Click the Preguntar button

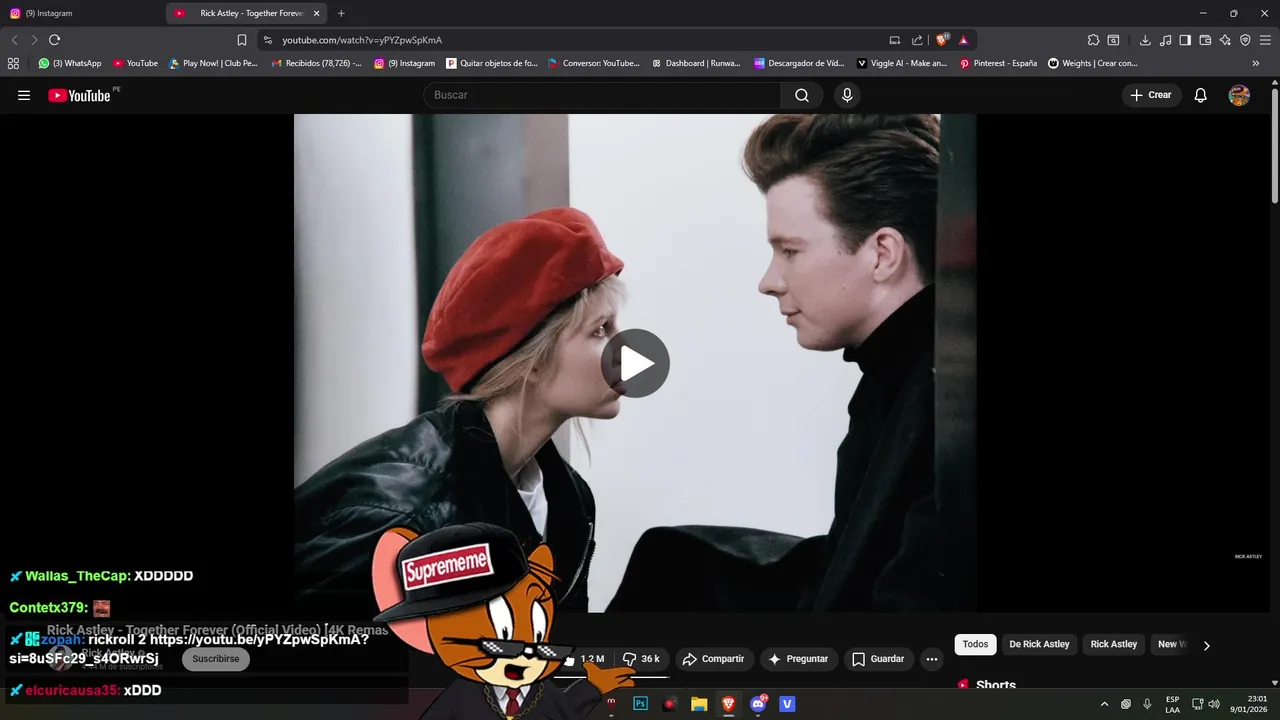tap(798, 659)
